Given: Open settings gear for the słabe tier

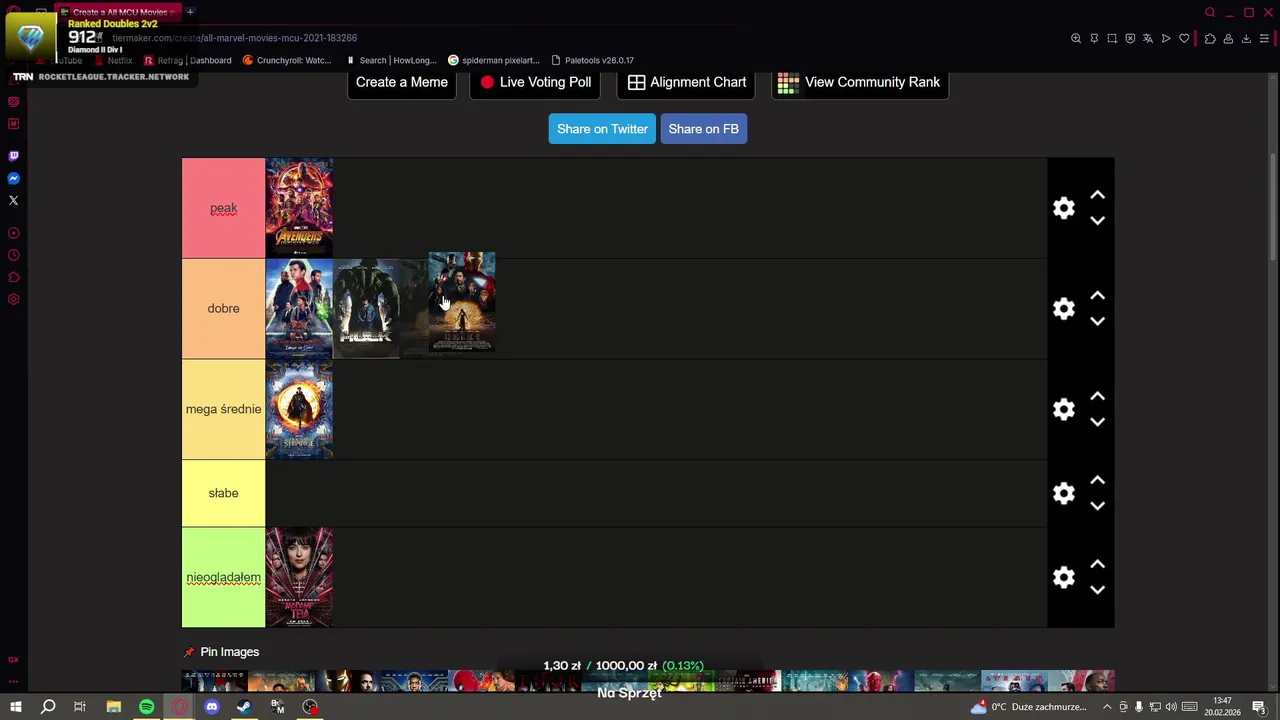Looking at the screenshot, I should (x=1064, y=493).
